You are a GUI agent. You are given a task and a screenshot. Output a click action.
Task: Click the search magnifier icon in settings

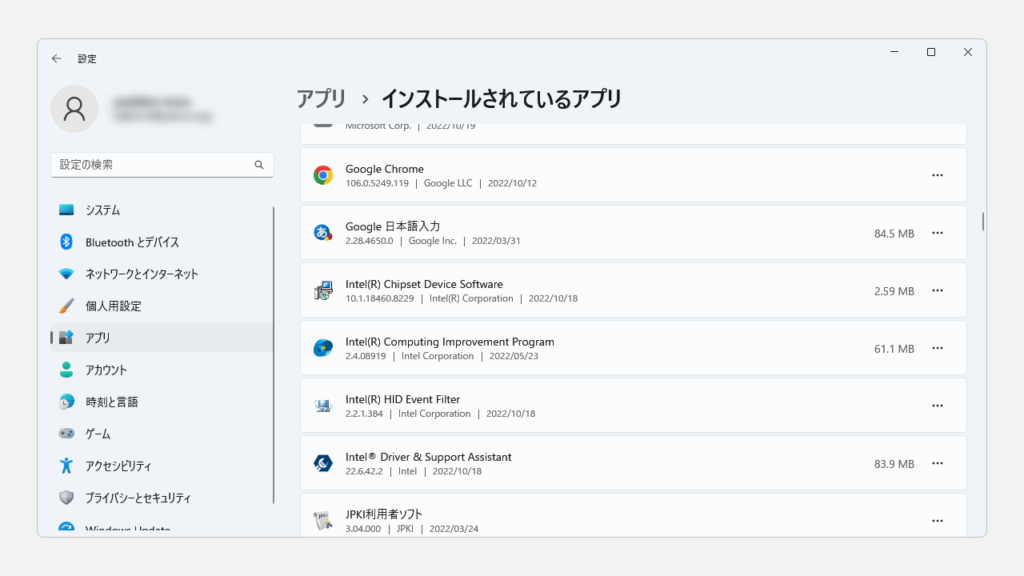click(259, 165)
